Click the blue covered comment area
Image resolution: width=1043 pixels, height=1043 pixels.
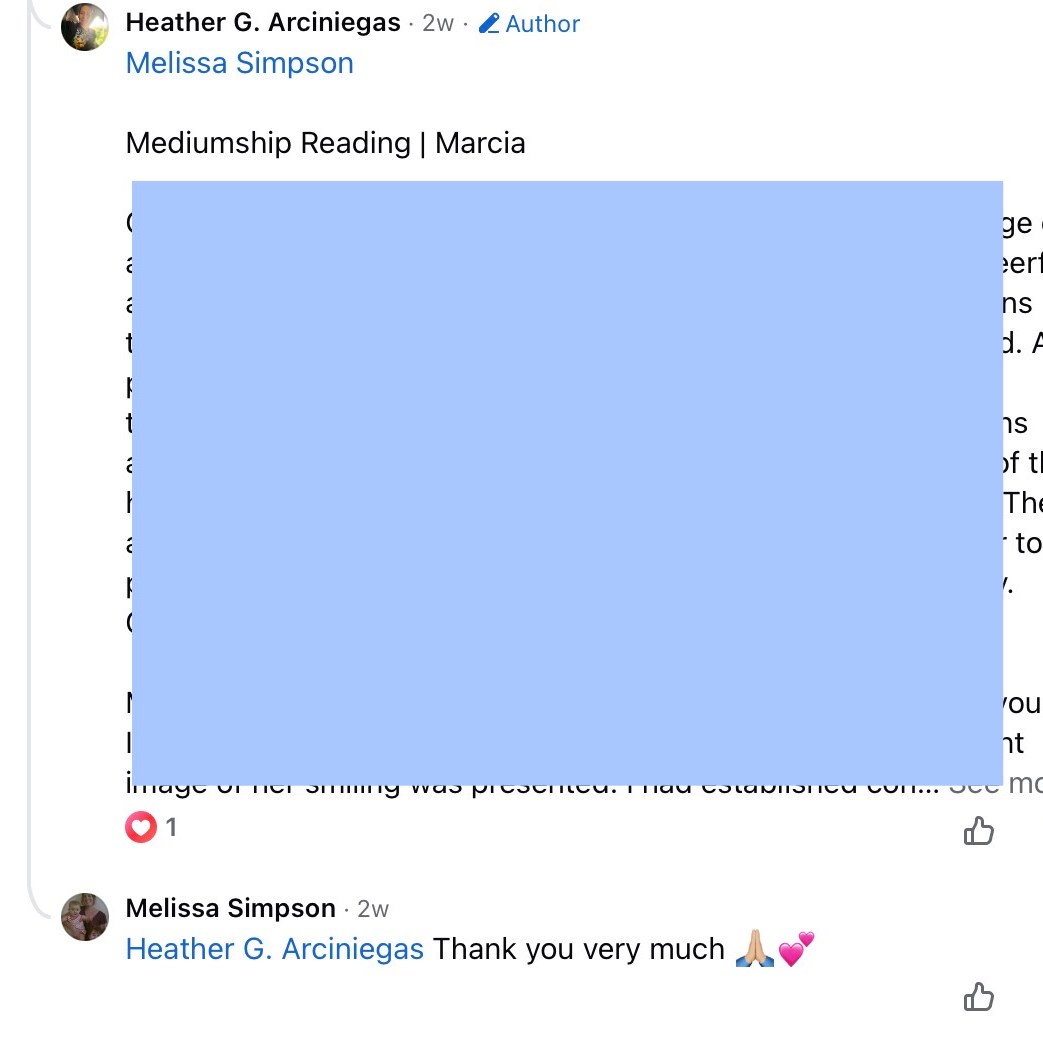pos(567,480)
